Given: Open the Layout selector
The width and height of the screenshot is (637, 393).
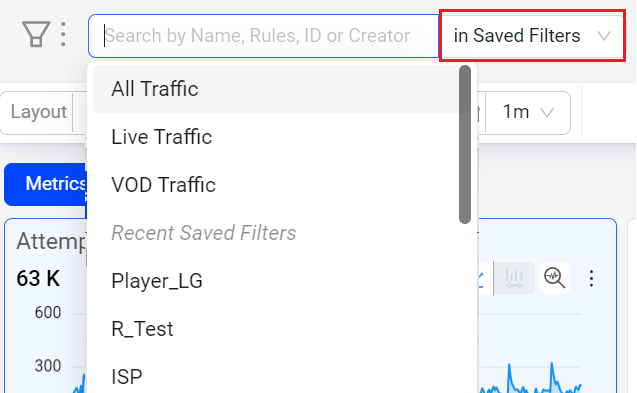Looking at the screenshot, I should point(39,113).
